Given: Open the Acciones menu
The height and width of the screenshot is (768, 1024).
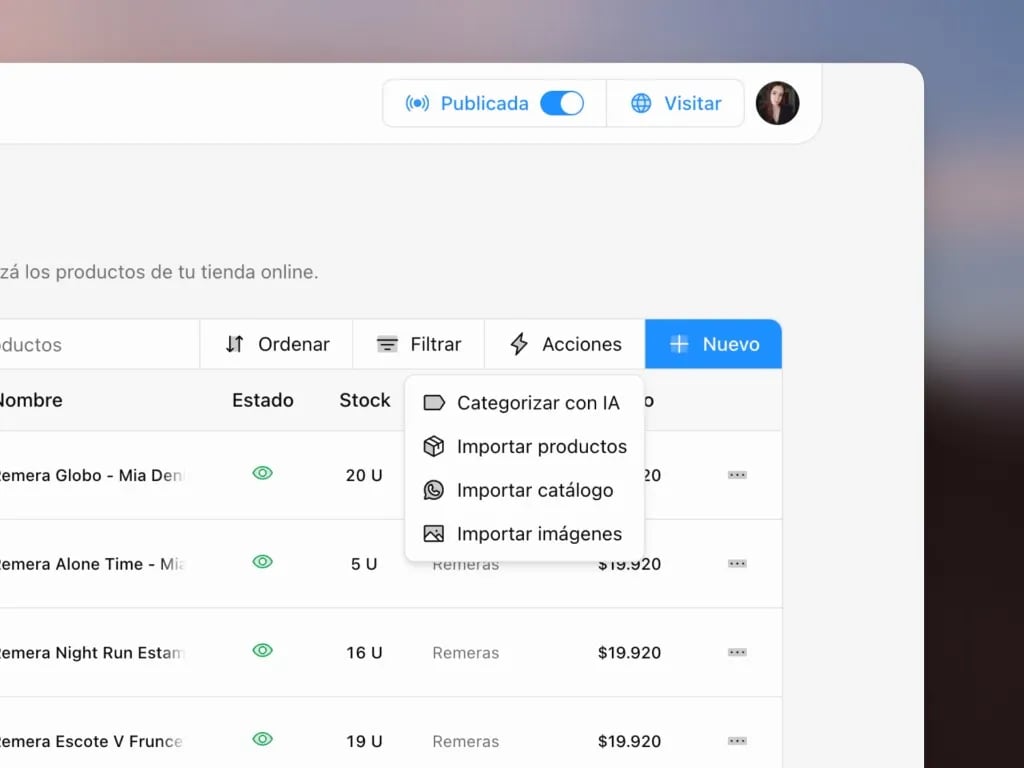Looking at the screenshot, I should (x=565, y=344).
